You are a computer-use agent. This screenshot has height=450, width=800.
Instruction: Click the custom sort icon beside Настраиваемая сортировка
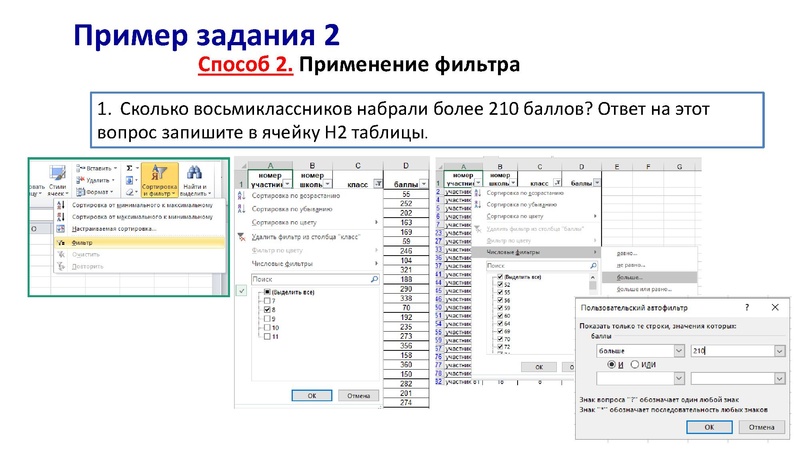61,229
